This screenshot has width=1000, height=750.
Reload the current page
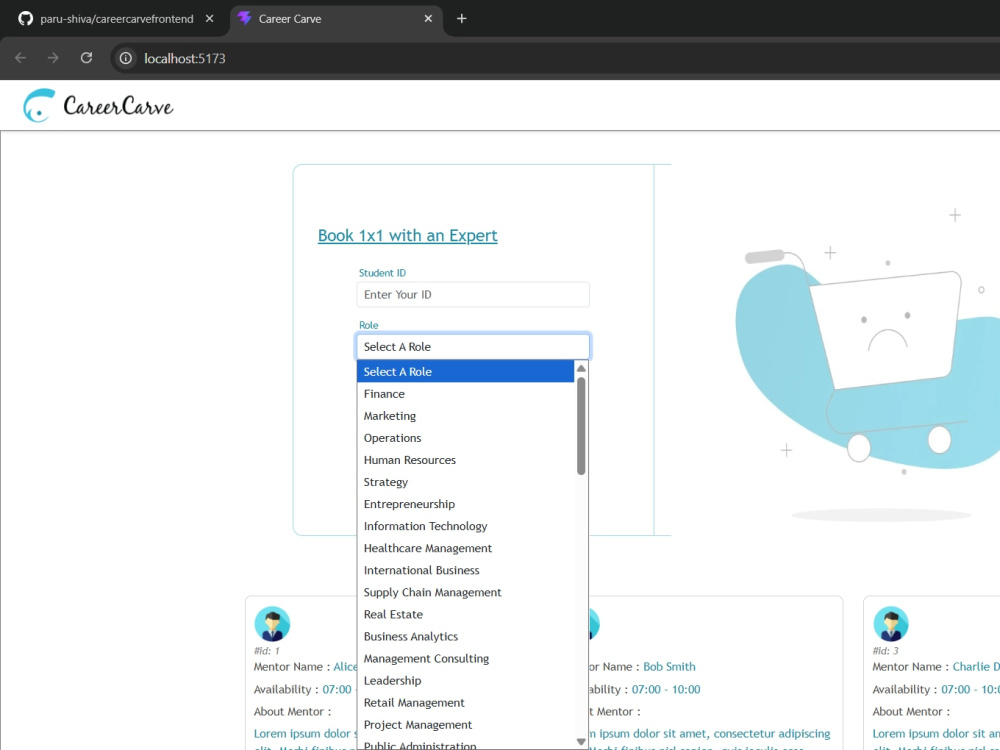coord(87,58)
